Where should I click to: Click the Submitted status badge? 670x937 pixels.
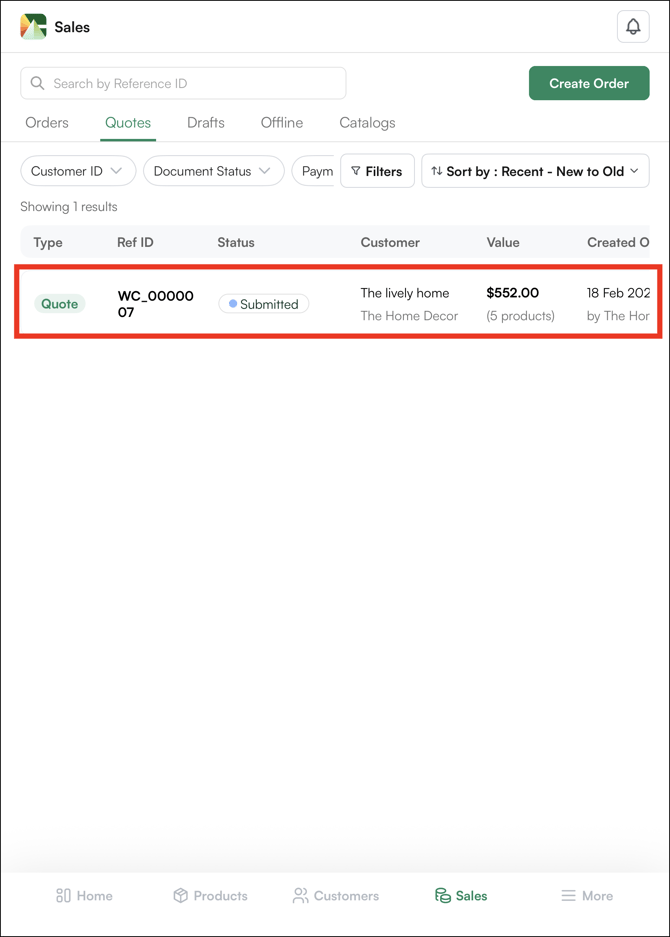point(264,304)
